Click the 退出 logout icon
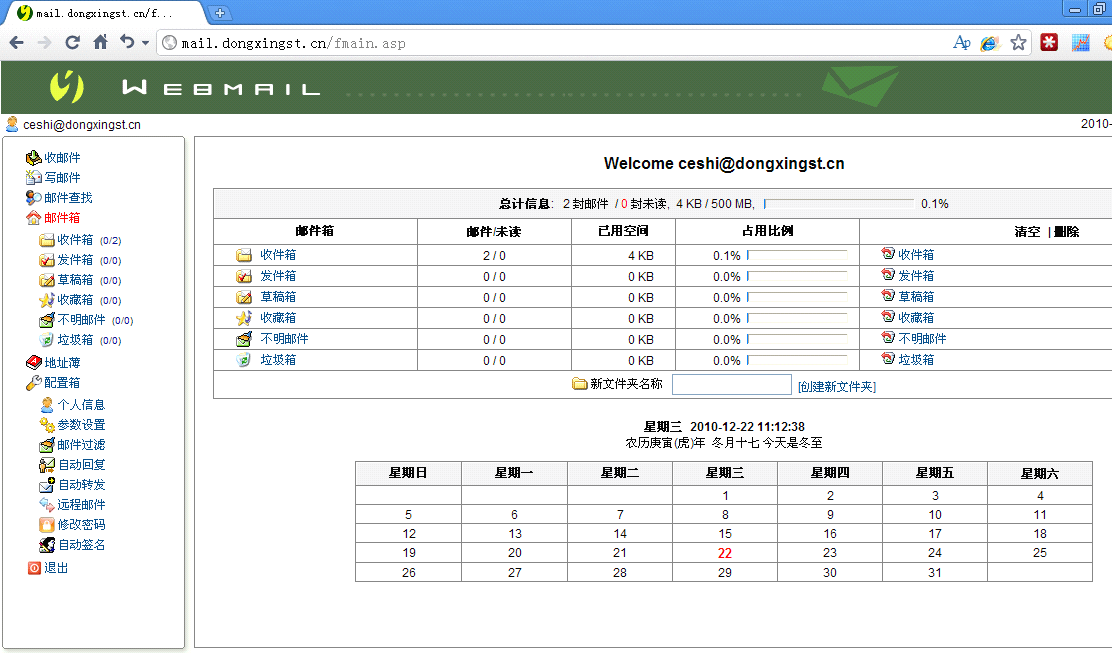1112x653 pixels. (34, 568)
